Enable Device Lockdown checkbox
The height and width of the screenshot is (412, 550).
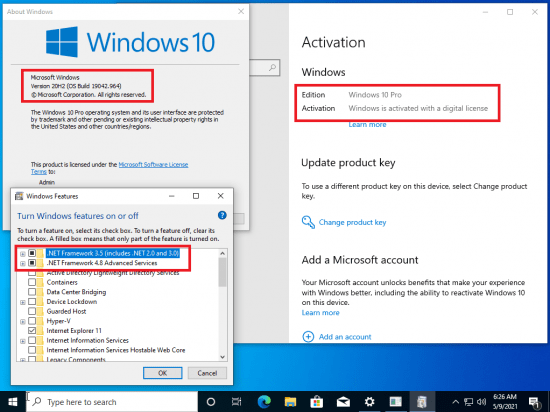coord(32,302)
